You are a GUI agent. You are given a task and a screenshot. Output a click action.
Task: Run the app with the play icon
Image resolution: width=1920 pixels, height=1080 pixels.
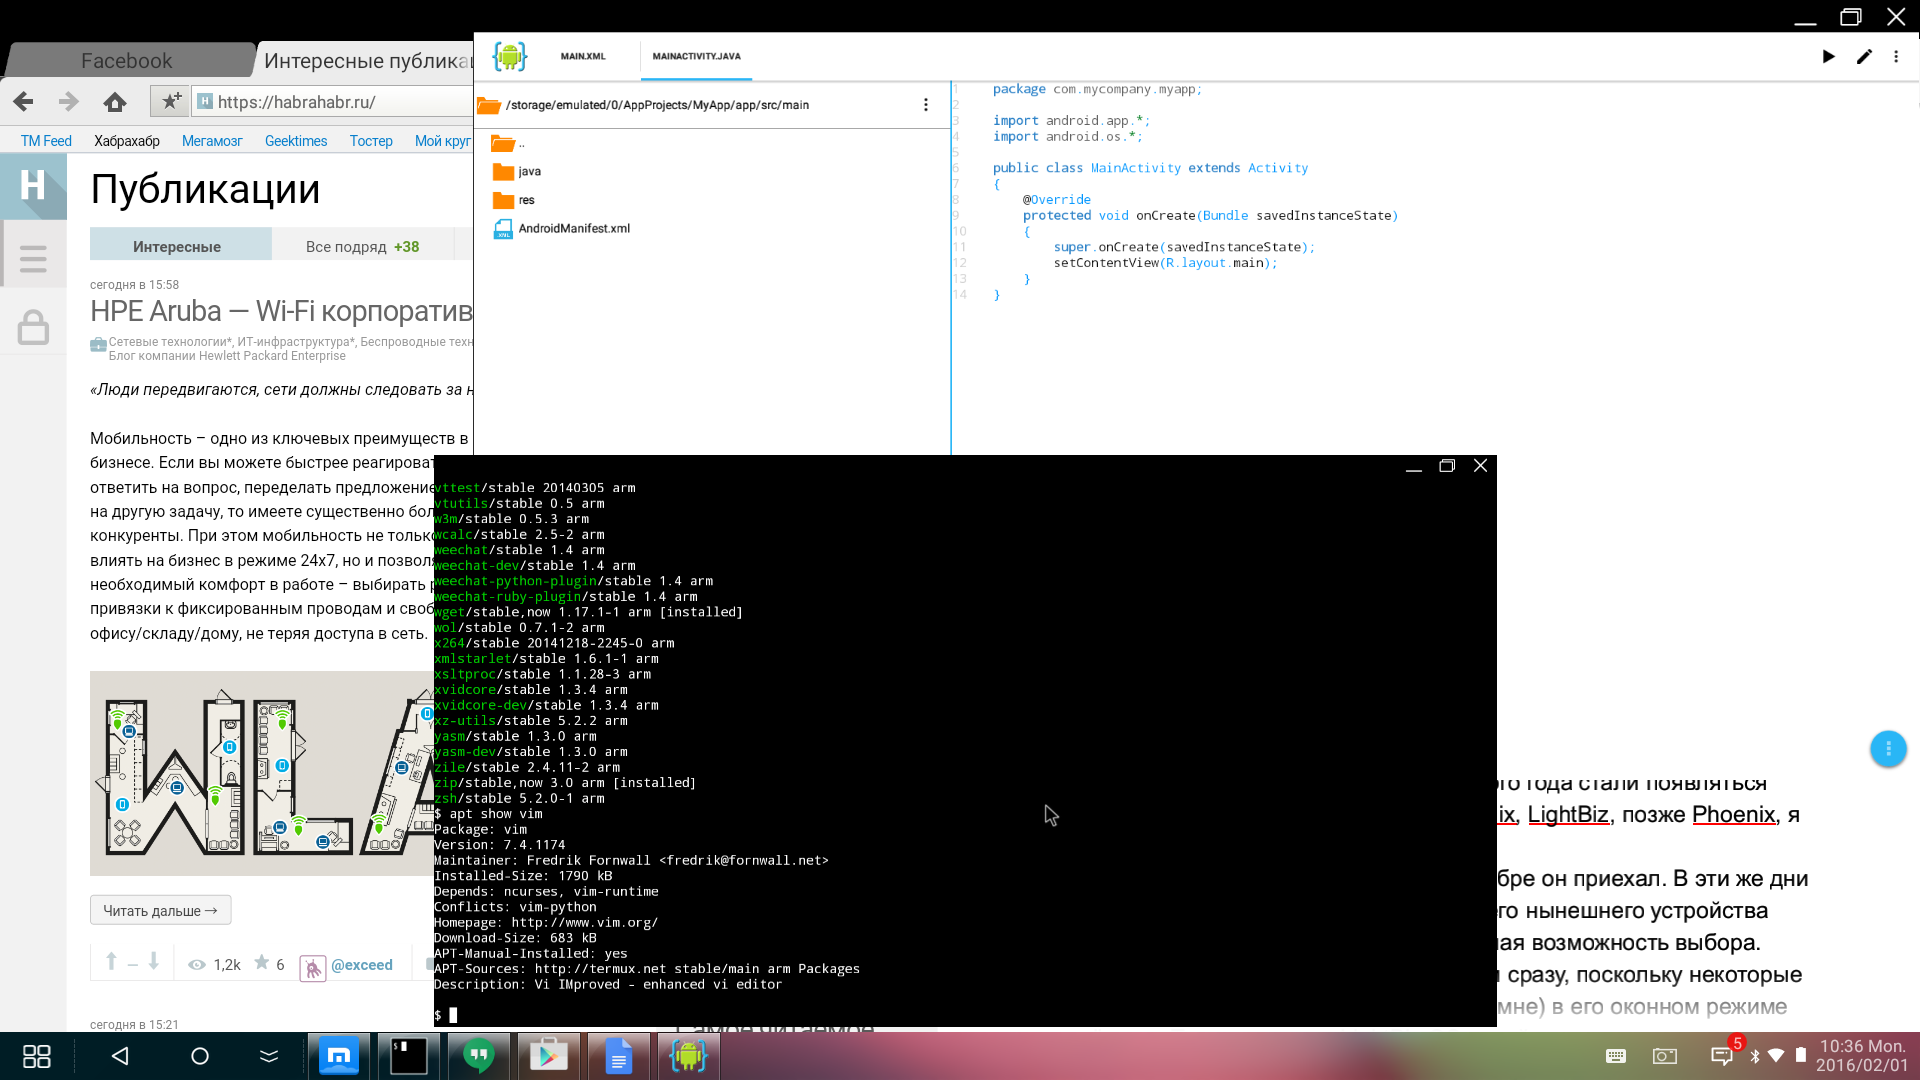1828,57
